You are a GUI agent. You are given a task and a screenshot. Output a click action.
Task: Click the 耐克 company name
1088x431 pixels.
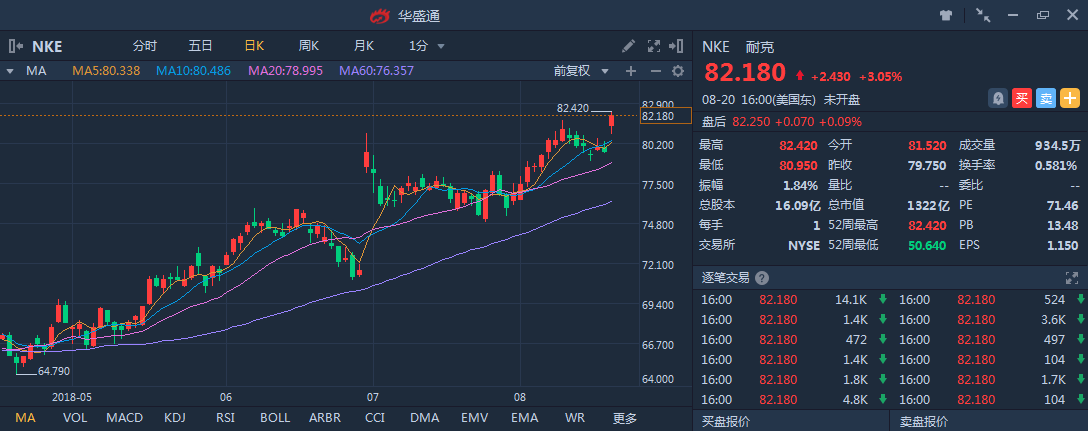760,47
